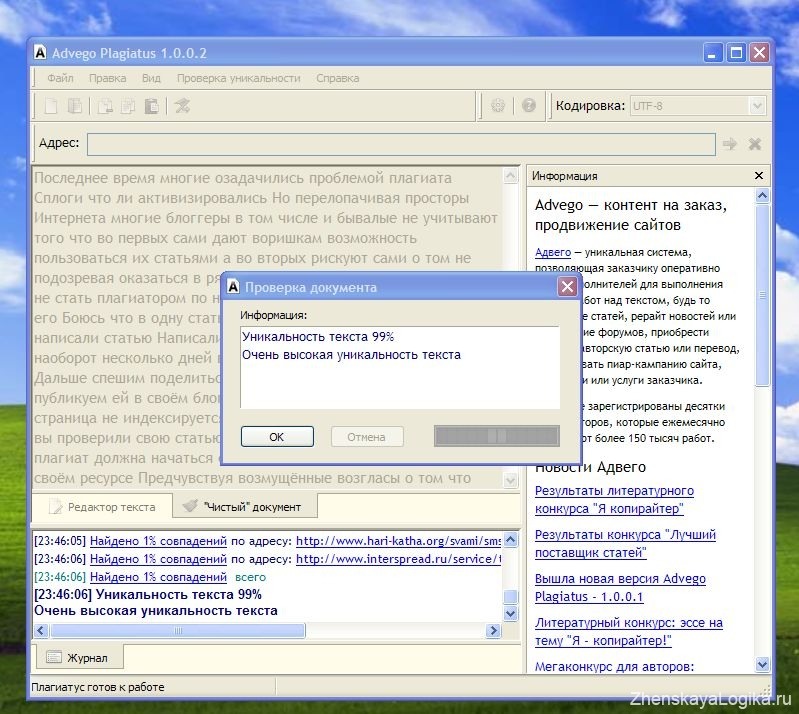Click the cut toolbar icon
This screenshot has height=714, width=799.
[x=105, y=106]
